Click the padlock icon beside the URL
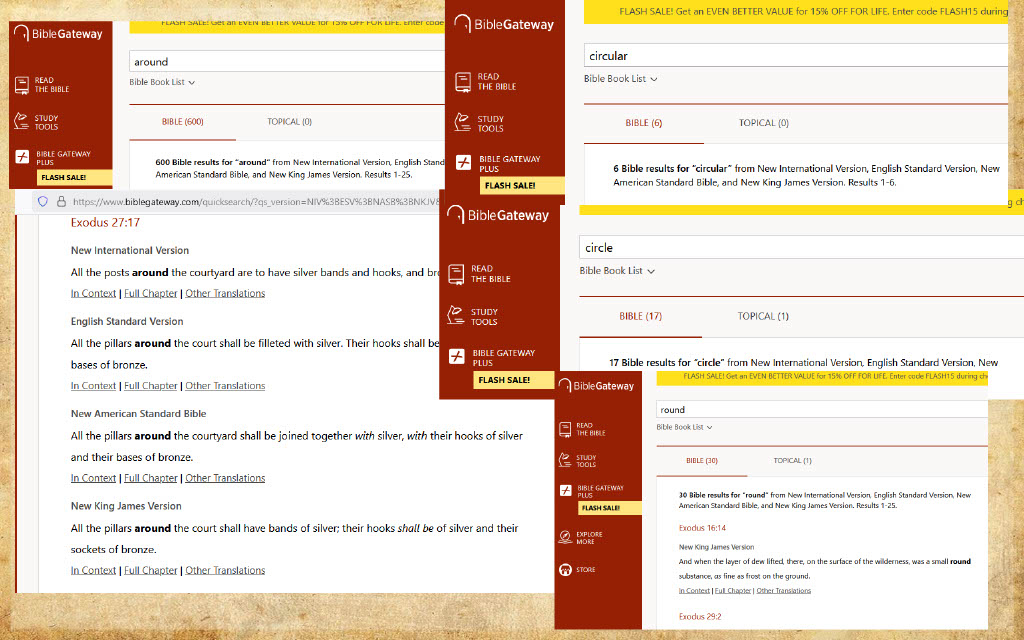 [59, 201]
